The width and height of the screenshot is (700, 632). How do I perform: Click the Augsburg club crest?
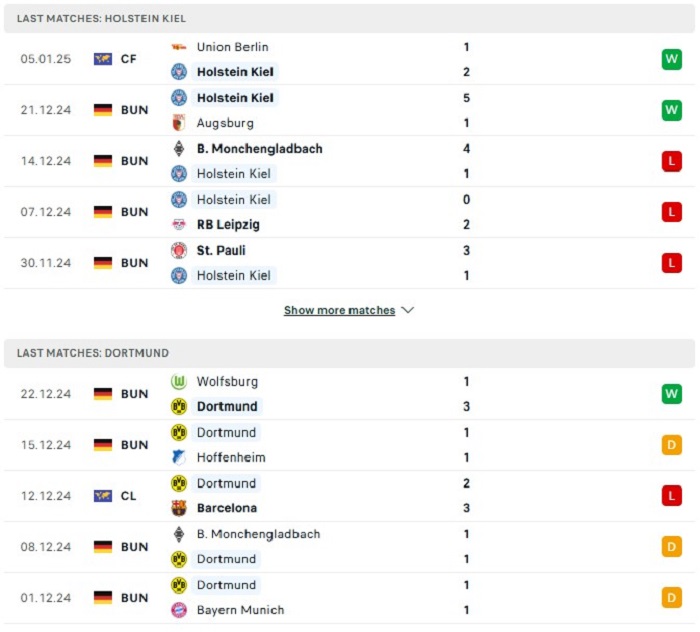pos(179,123)
